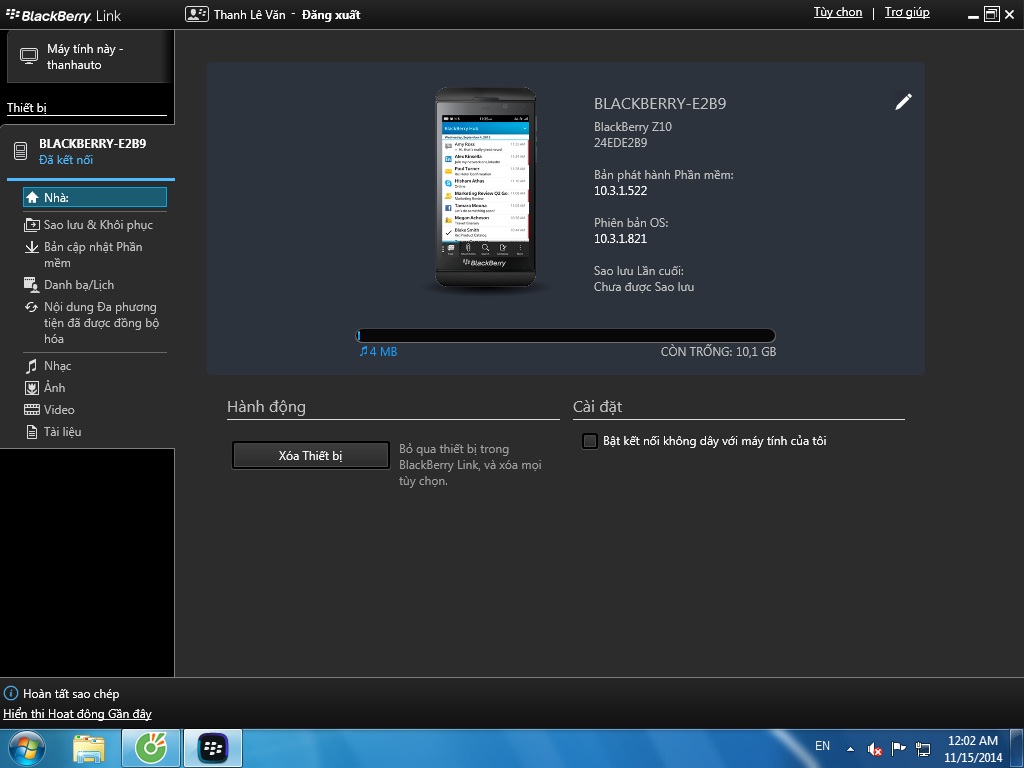Click the 4 MB music storage label
Viewport: 1024px width, 768px height.
(x=378, y=351)
